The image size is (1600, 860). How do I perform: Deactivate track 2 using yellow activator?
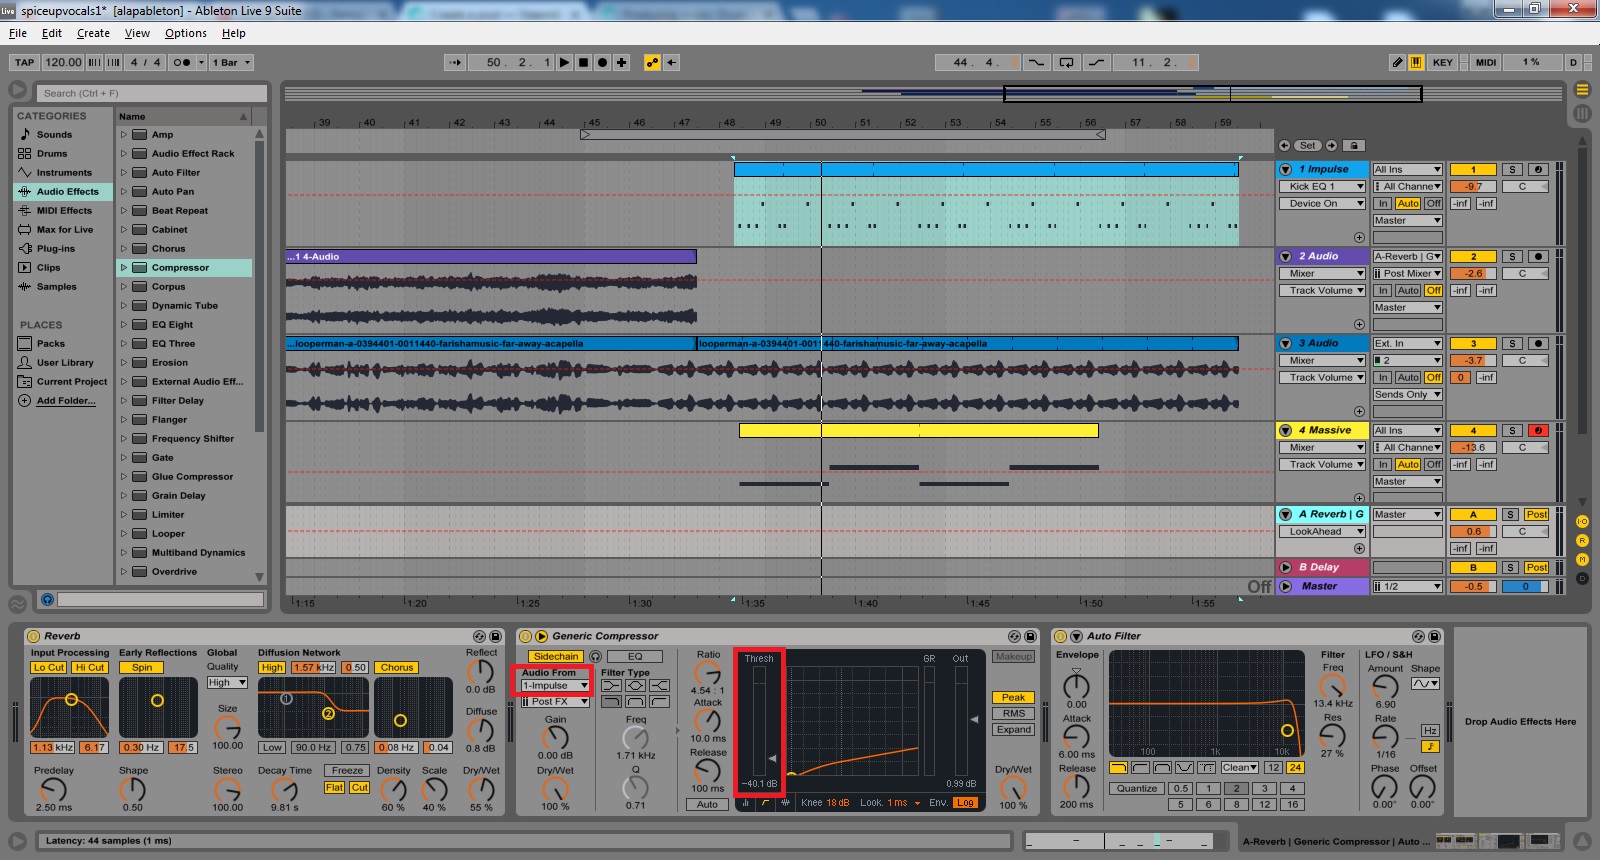1473,257
